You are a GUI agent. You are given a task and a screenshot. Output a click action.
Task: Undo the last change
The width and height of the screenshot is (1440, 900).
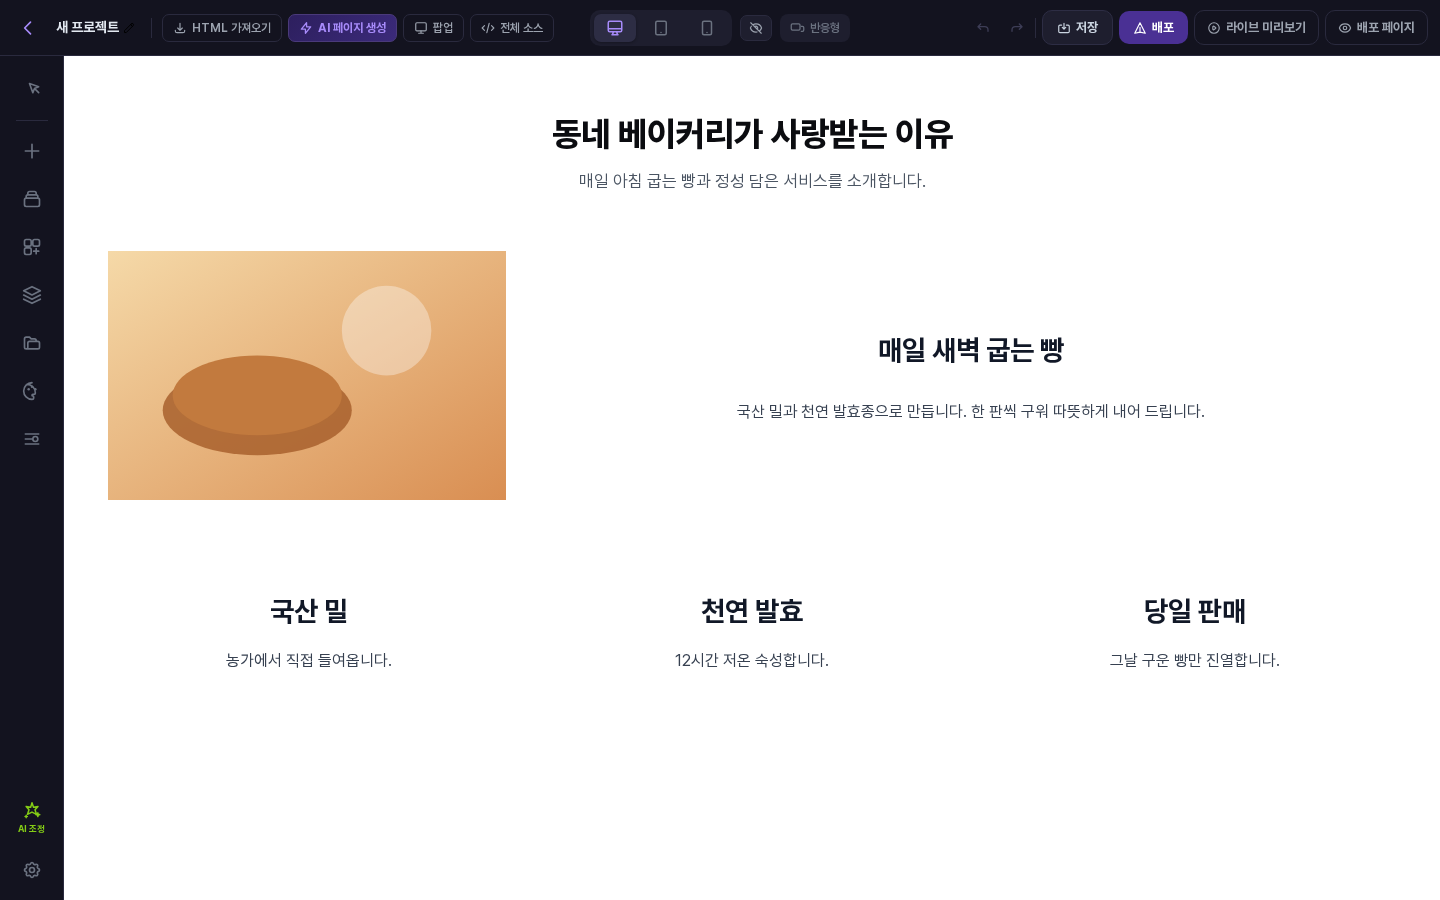pyautogui.click(x=983, y=28)
